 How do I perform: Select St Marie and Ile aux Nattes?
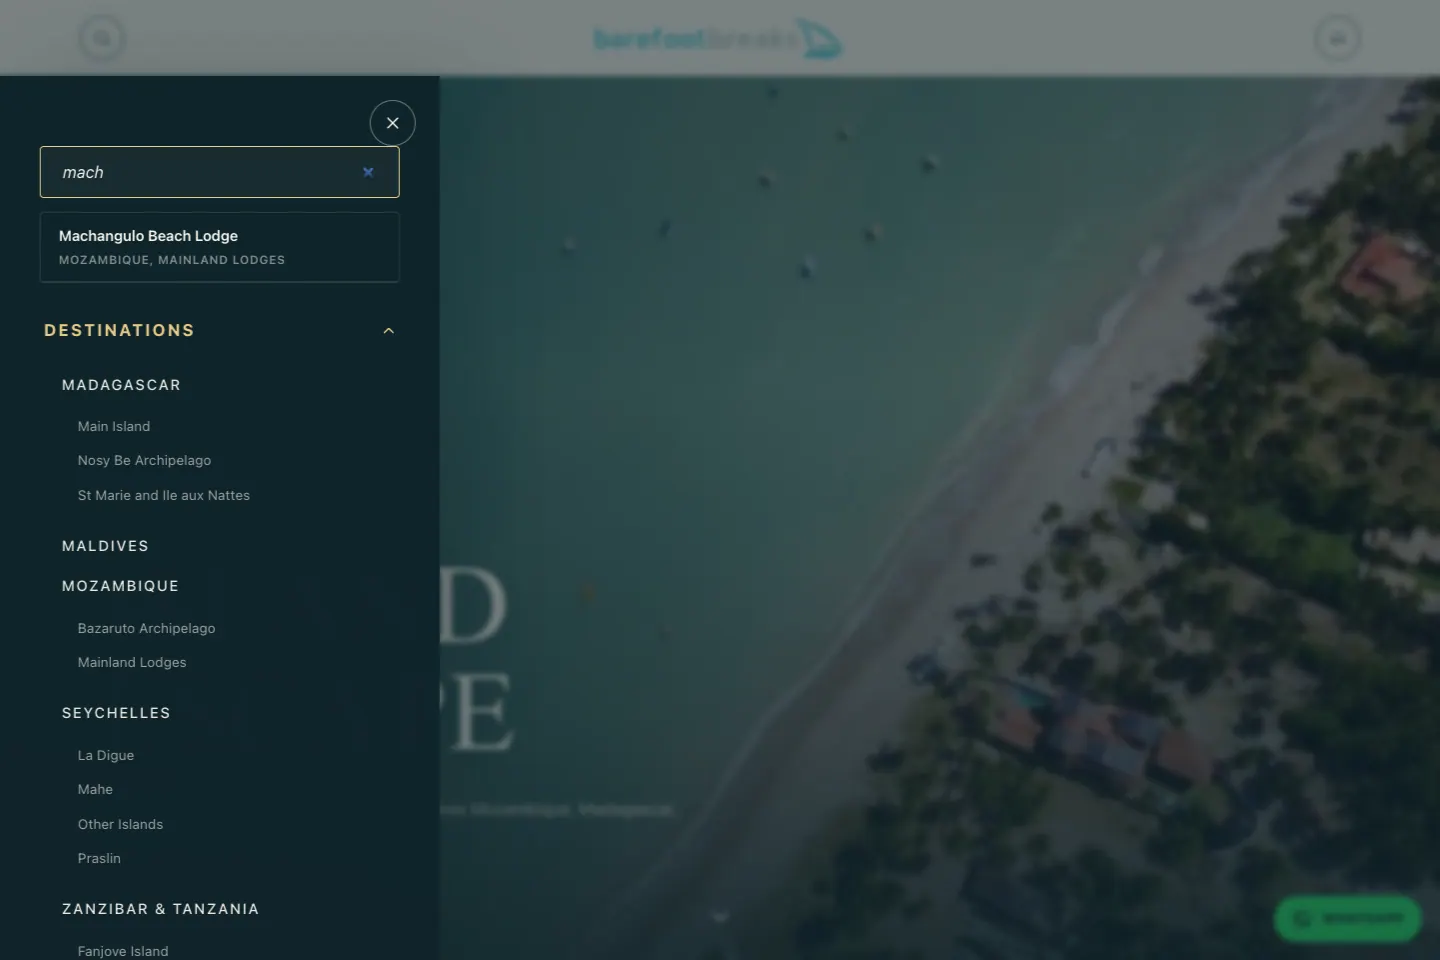click(164, 495)
